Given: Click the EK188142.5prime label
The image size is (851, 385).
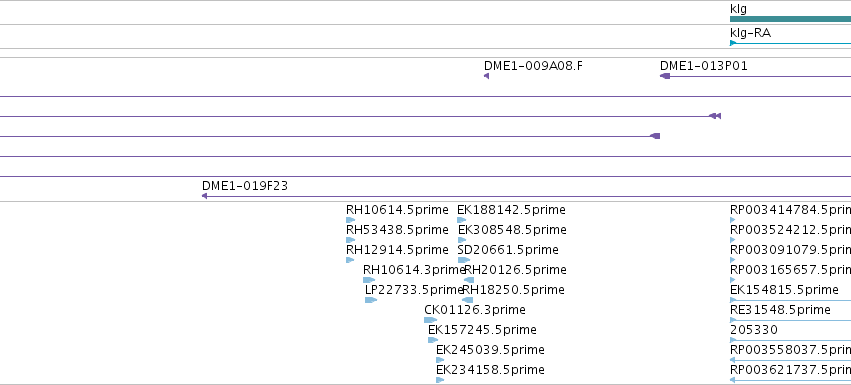Looking at the screenshot, I should [x=511, y=210].
